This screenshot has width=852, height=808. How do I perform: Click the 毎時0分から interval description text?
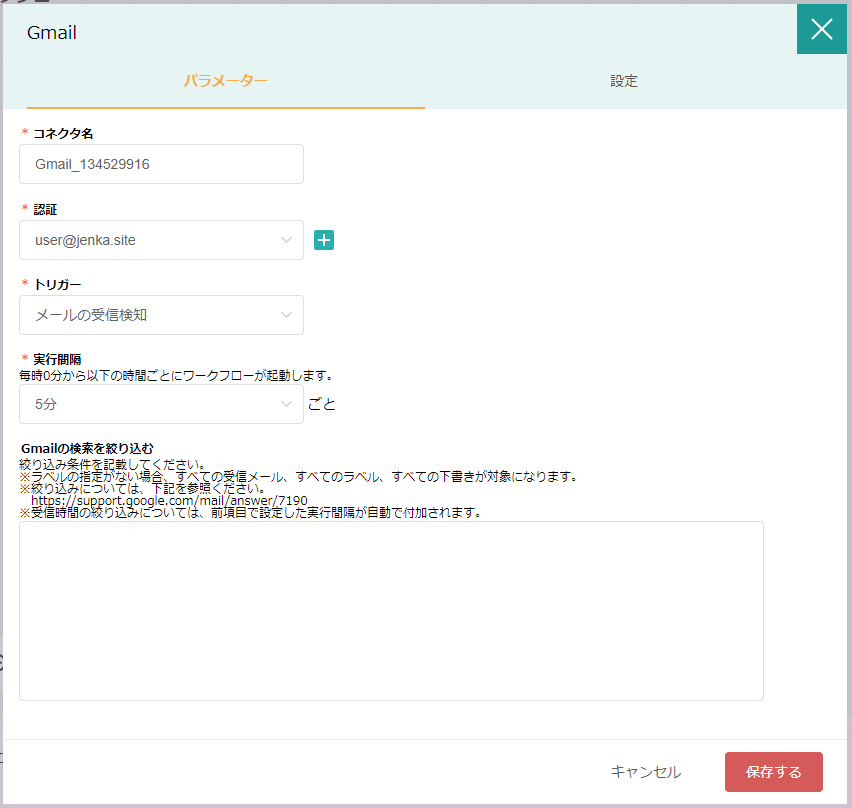[x=176, y=375]
